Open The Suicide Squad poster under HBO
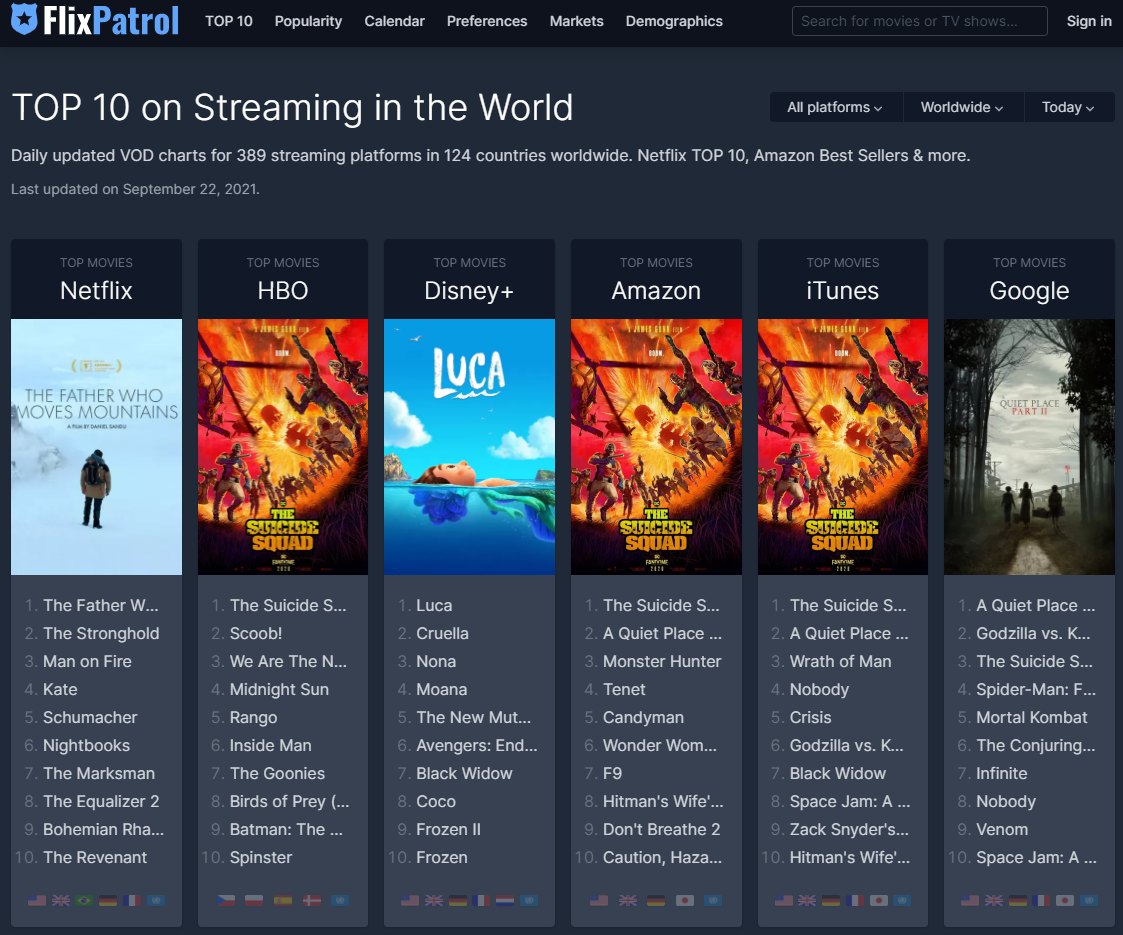The image size is (1123, 935). tap(283, 447)
